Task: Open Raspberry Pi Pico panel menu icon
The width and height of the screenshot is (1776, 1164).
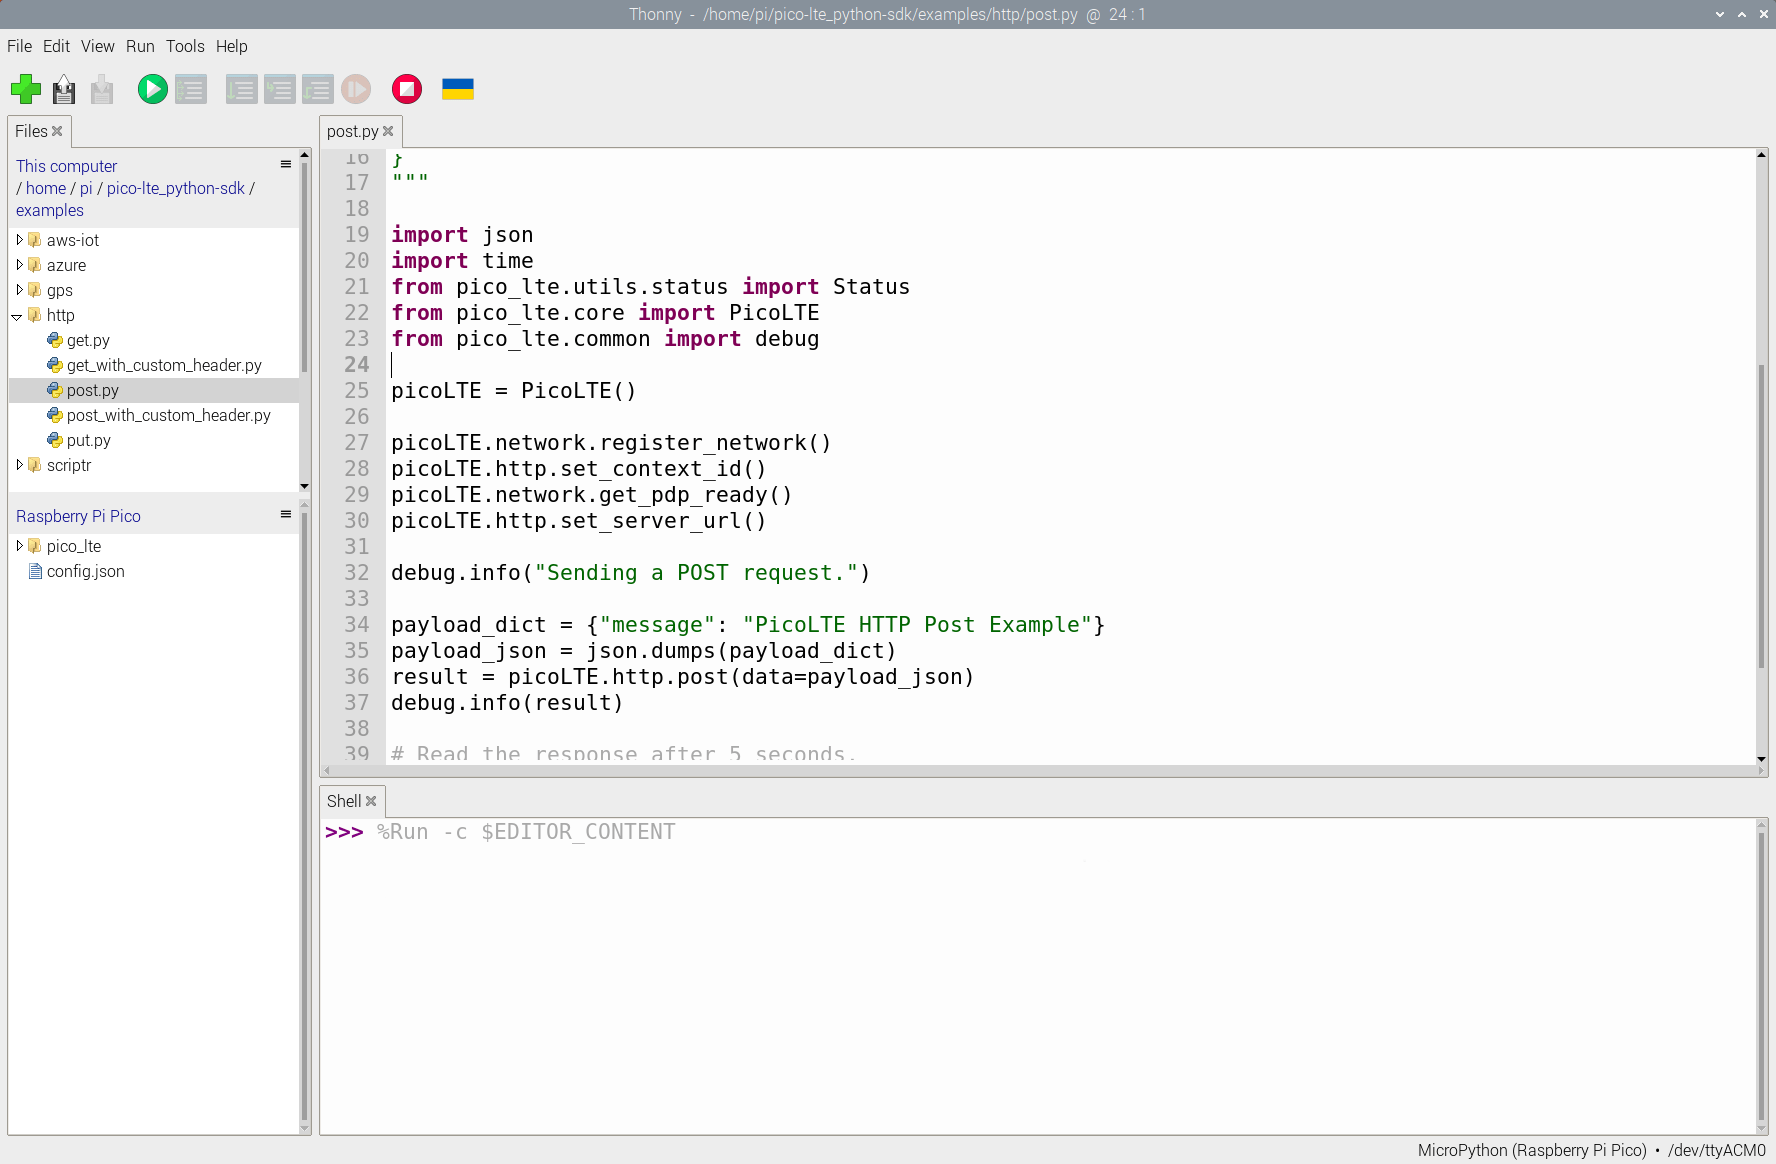Action: 286,514
